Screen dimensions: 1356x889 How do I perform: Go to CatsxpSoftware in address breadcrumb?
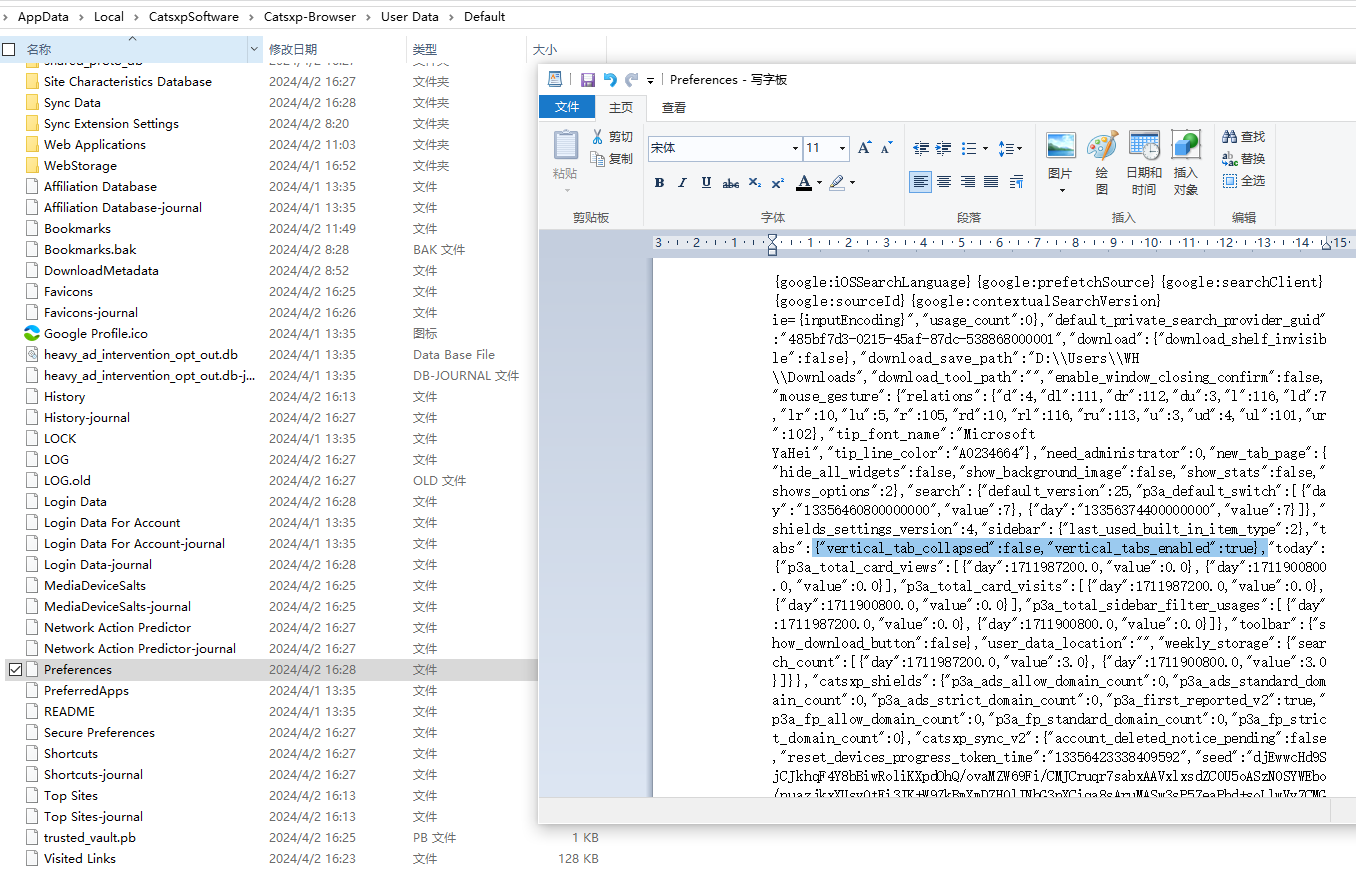[x=195, y=16]
